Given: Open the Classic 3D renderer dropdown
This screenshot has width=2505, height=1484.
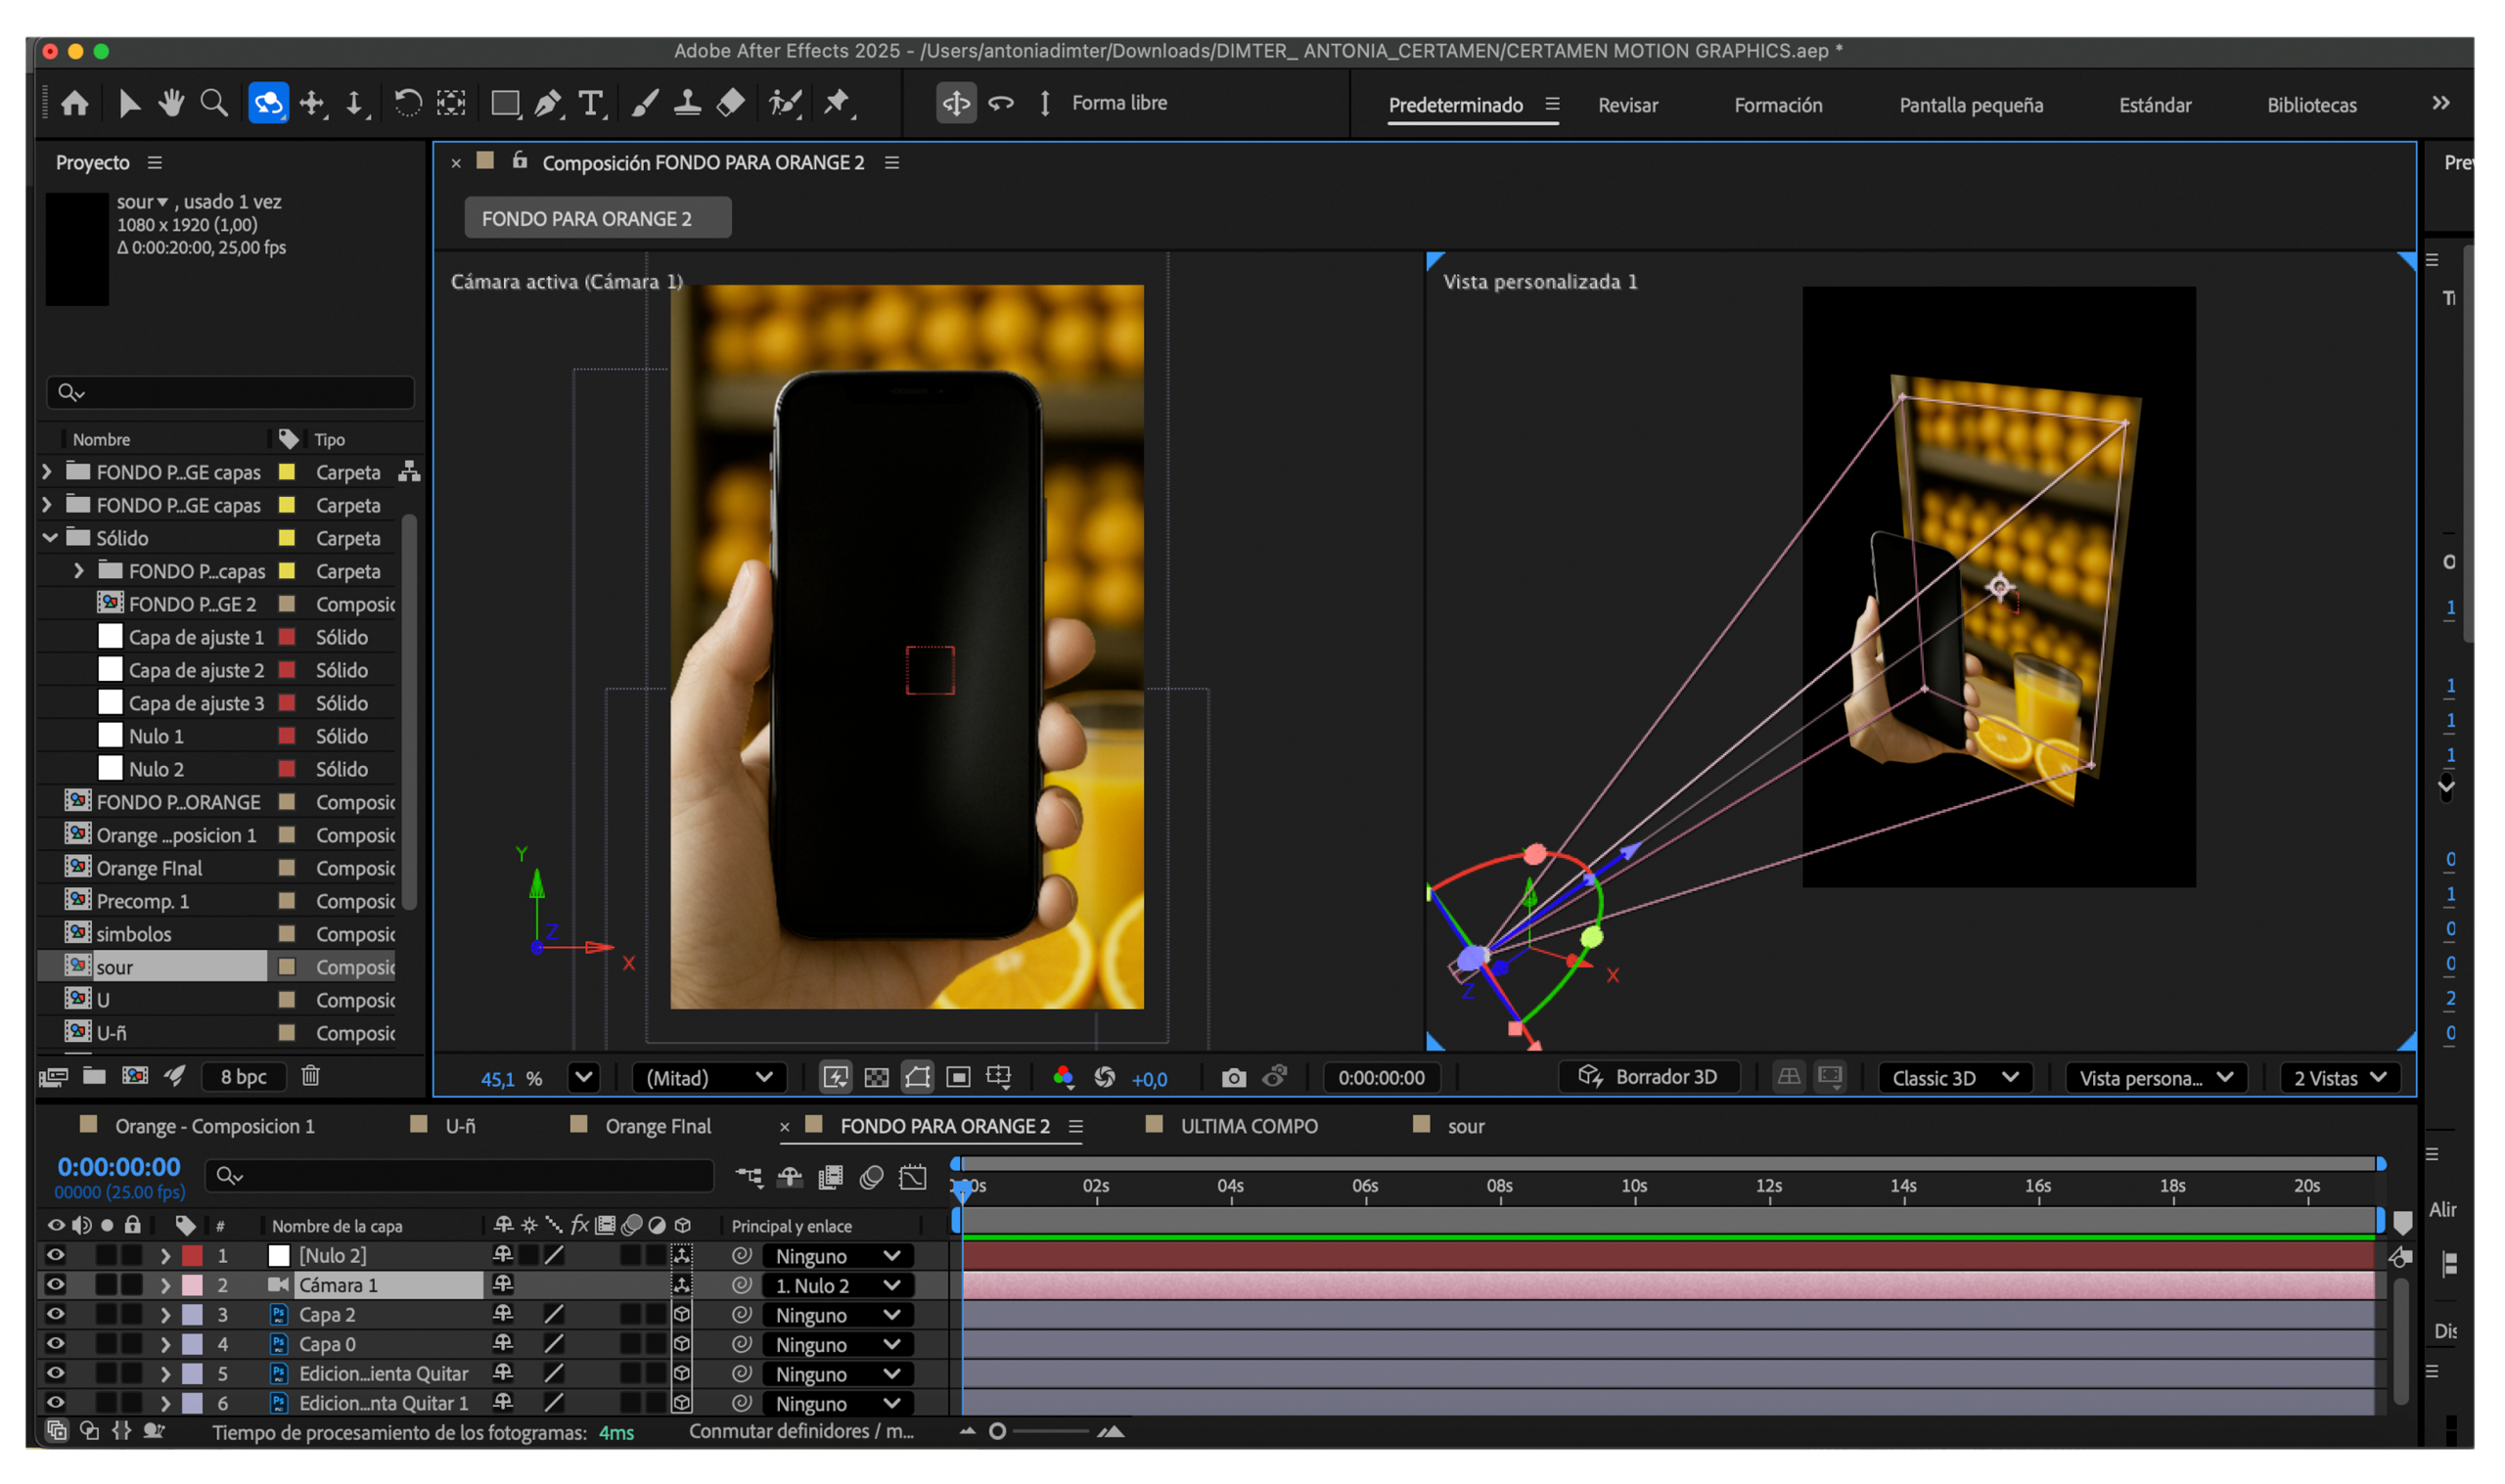Looking at the screenshot, I should 1953,1078.
